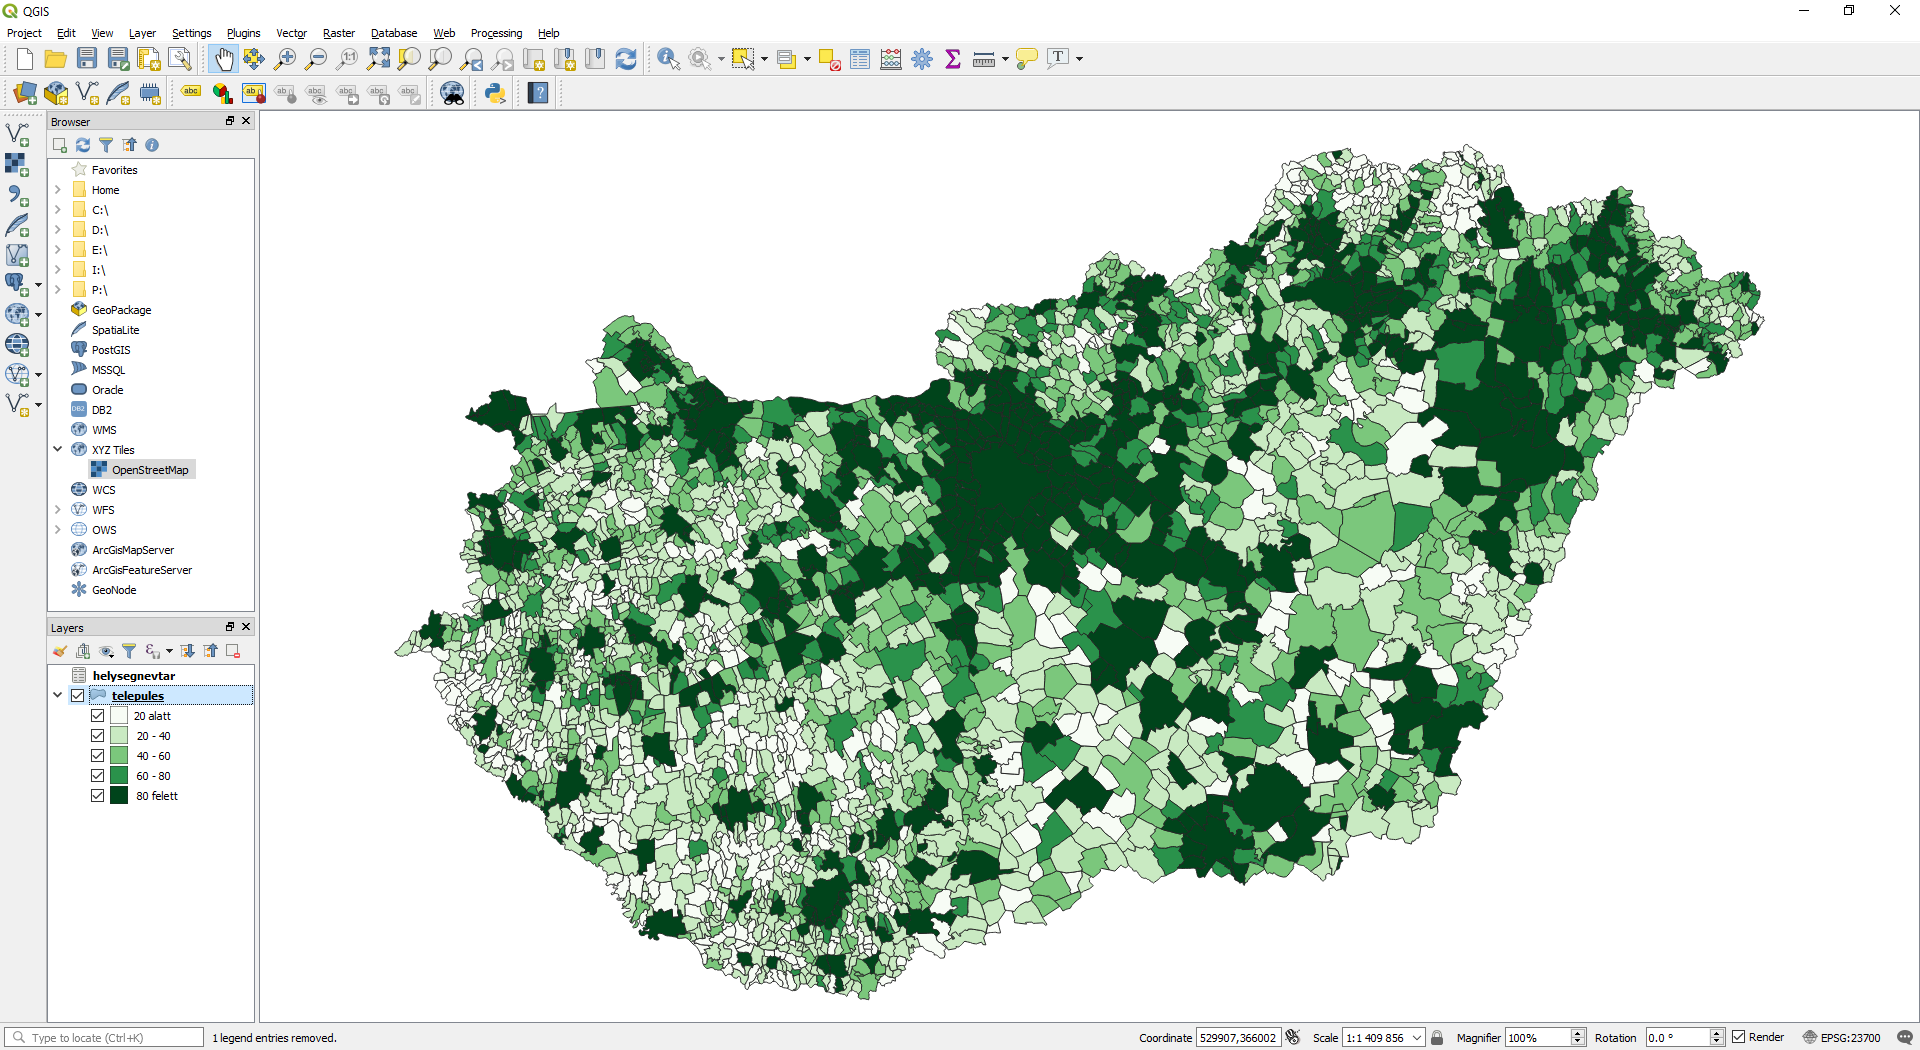1920x1050 pixels.
Task: Open a project with the folder icon
Action: tap(56, 59)
